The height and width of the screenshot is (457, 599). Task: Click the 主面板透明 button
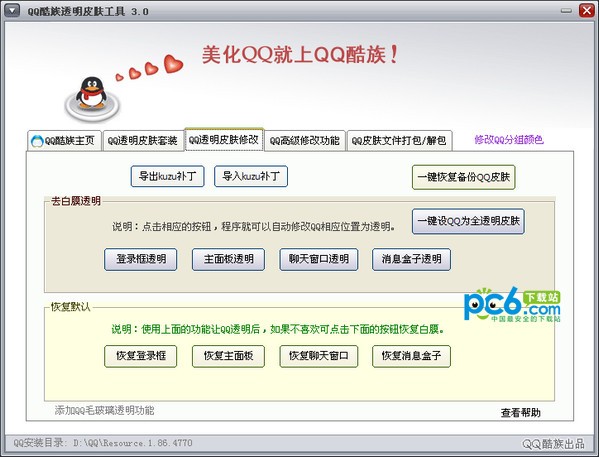228,259
